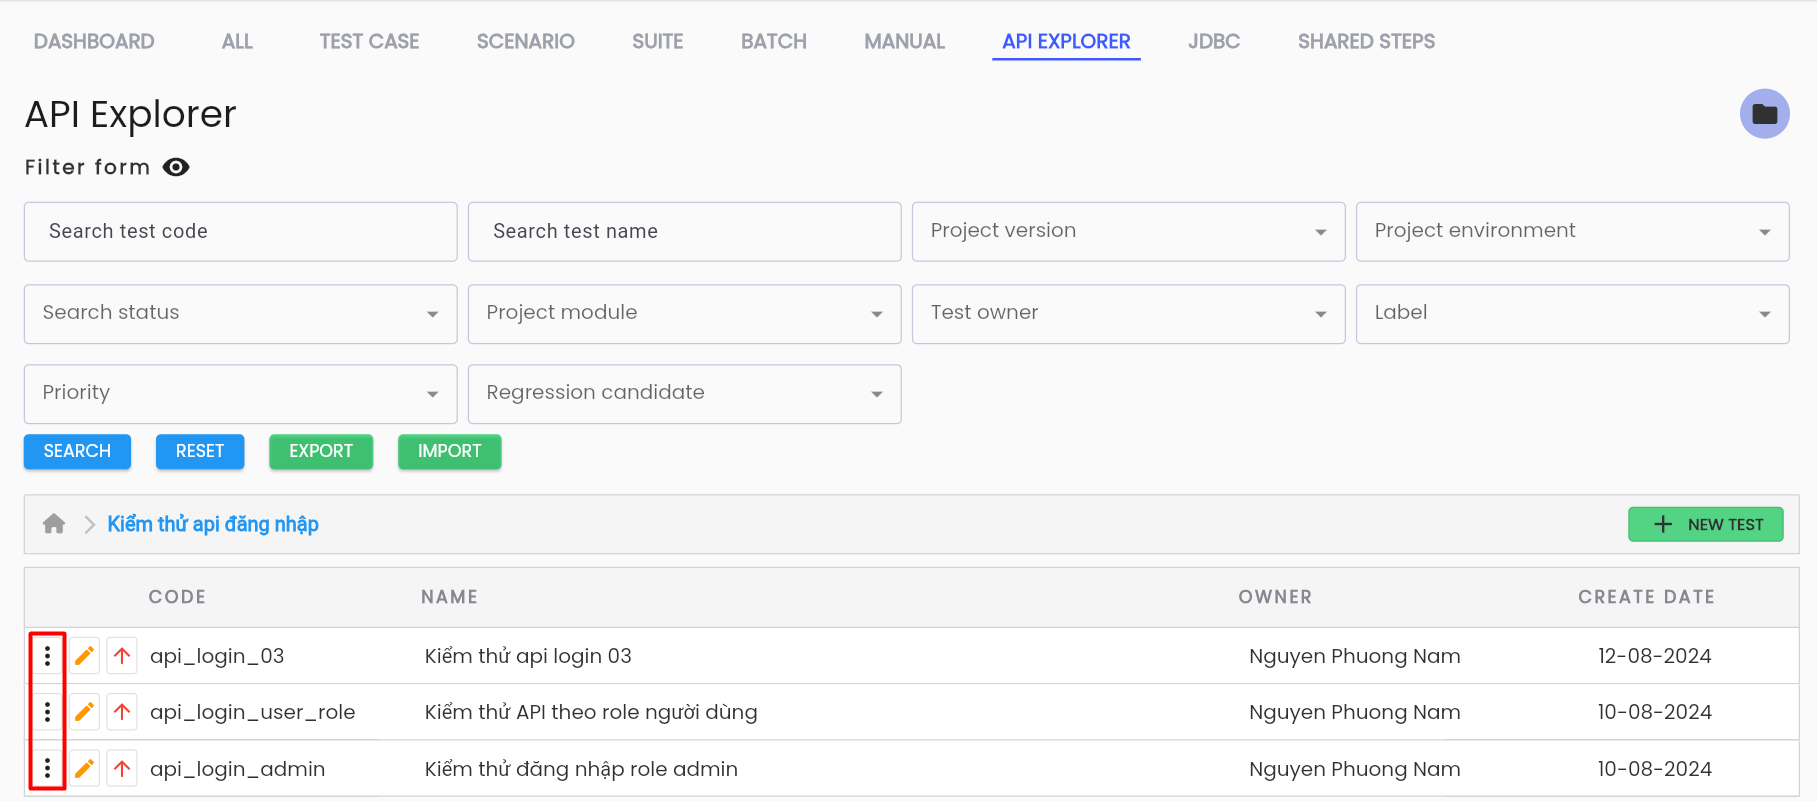Image resolution: width=1817 pixels, height=801 pixels.
Task: Click the green Export button
Action: point(321,451)
